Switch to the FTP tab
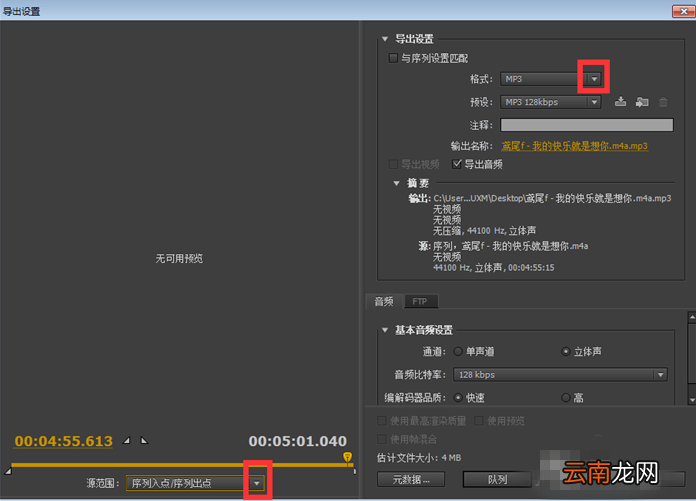Viewport: 696px width, 501px height. [x=420, y=301]
